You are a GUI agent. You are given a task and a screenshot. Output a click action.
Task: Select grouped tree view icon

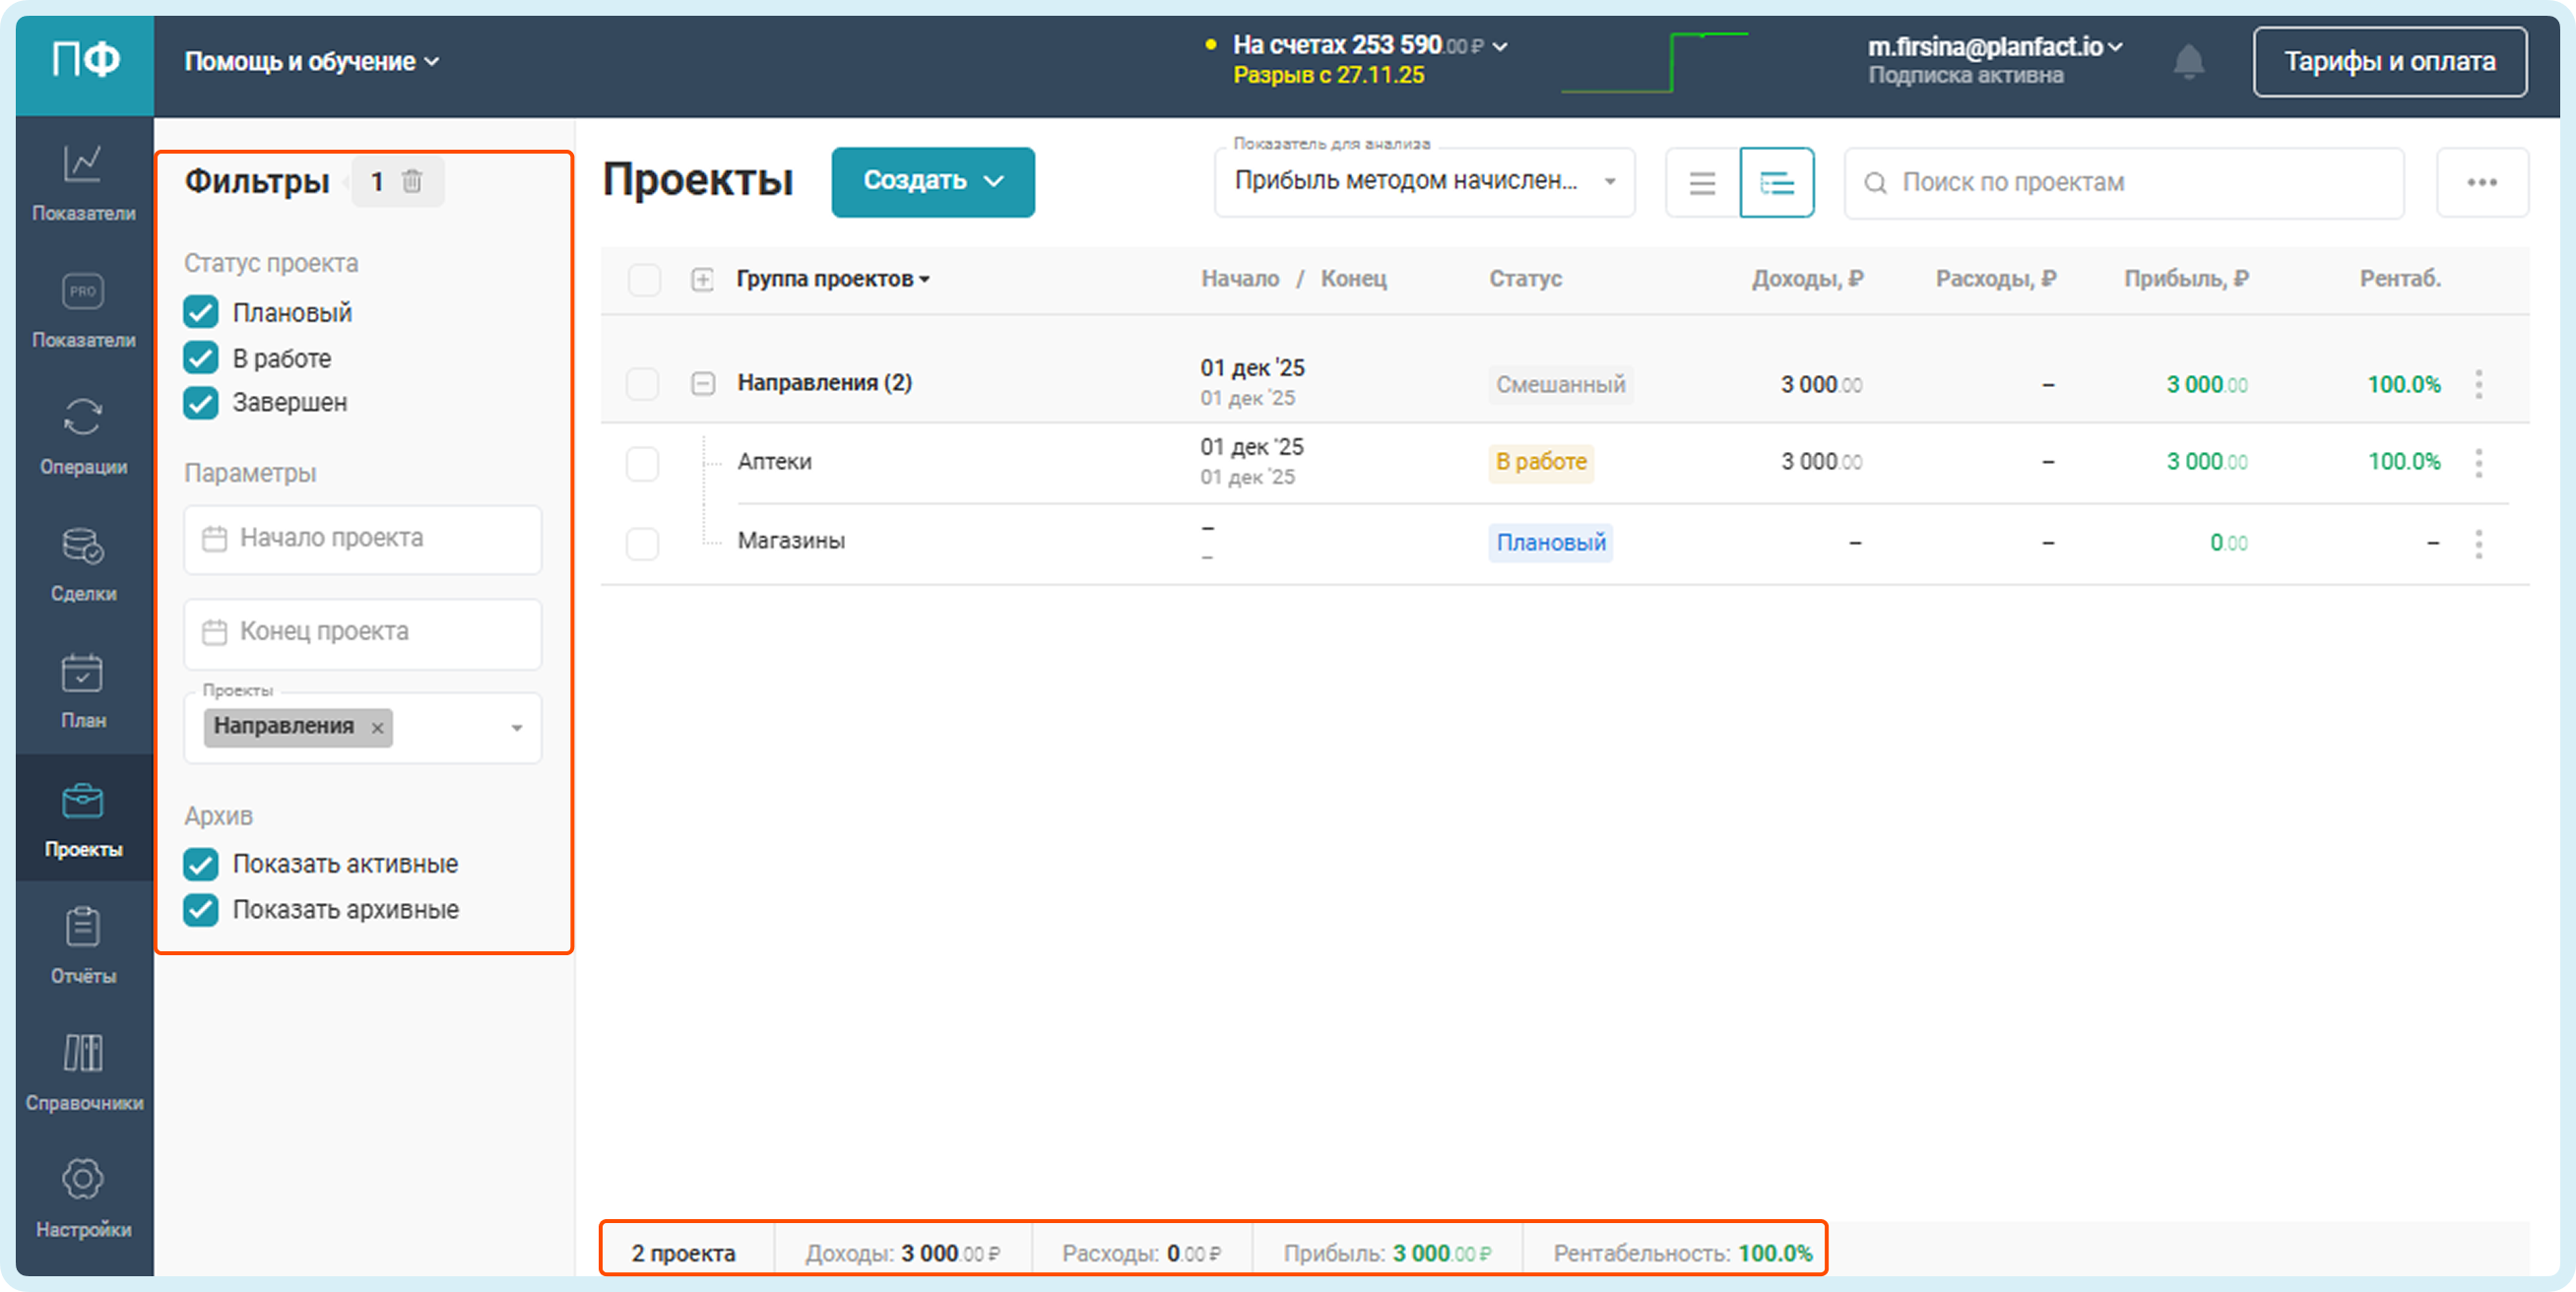click(1776, 183)
